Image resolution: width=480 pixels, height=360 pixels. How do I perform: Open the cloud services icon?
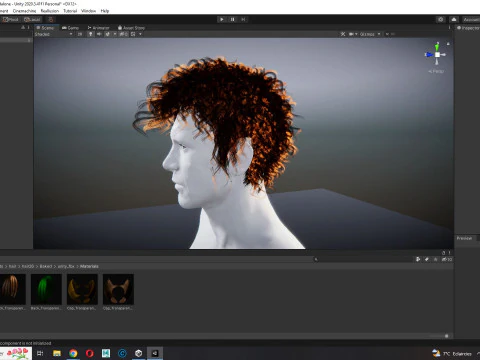point(454,19)
